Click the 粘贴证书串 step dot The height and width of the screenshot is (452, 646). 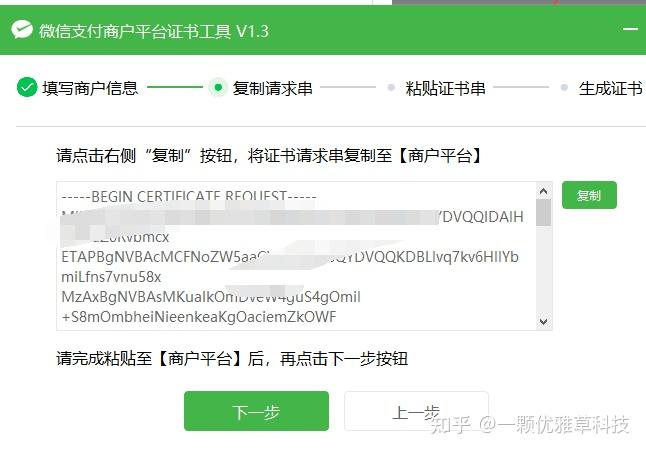[x=391, y=87]
